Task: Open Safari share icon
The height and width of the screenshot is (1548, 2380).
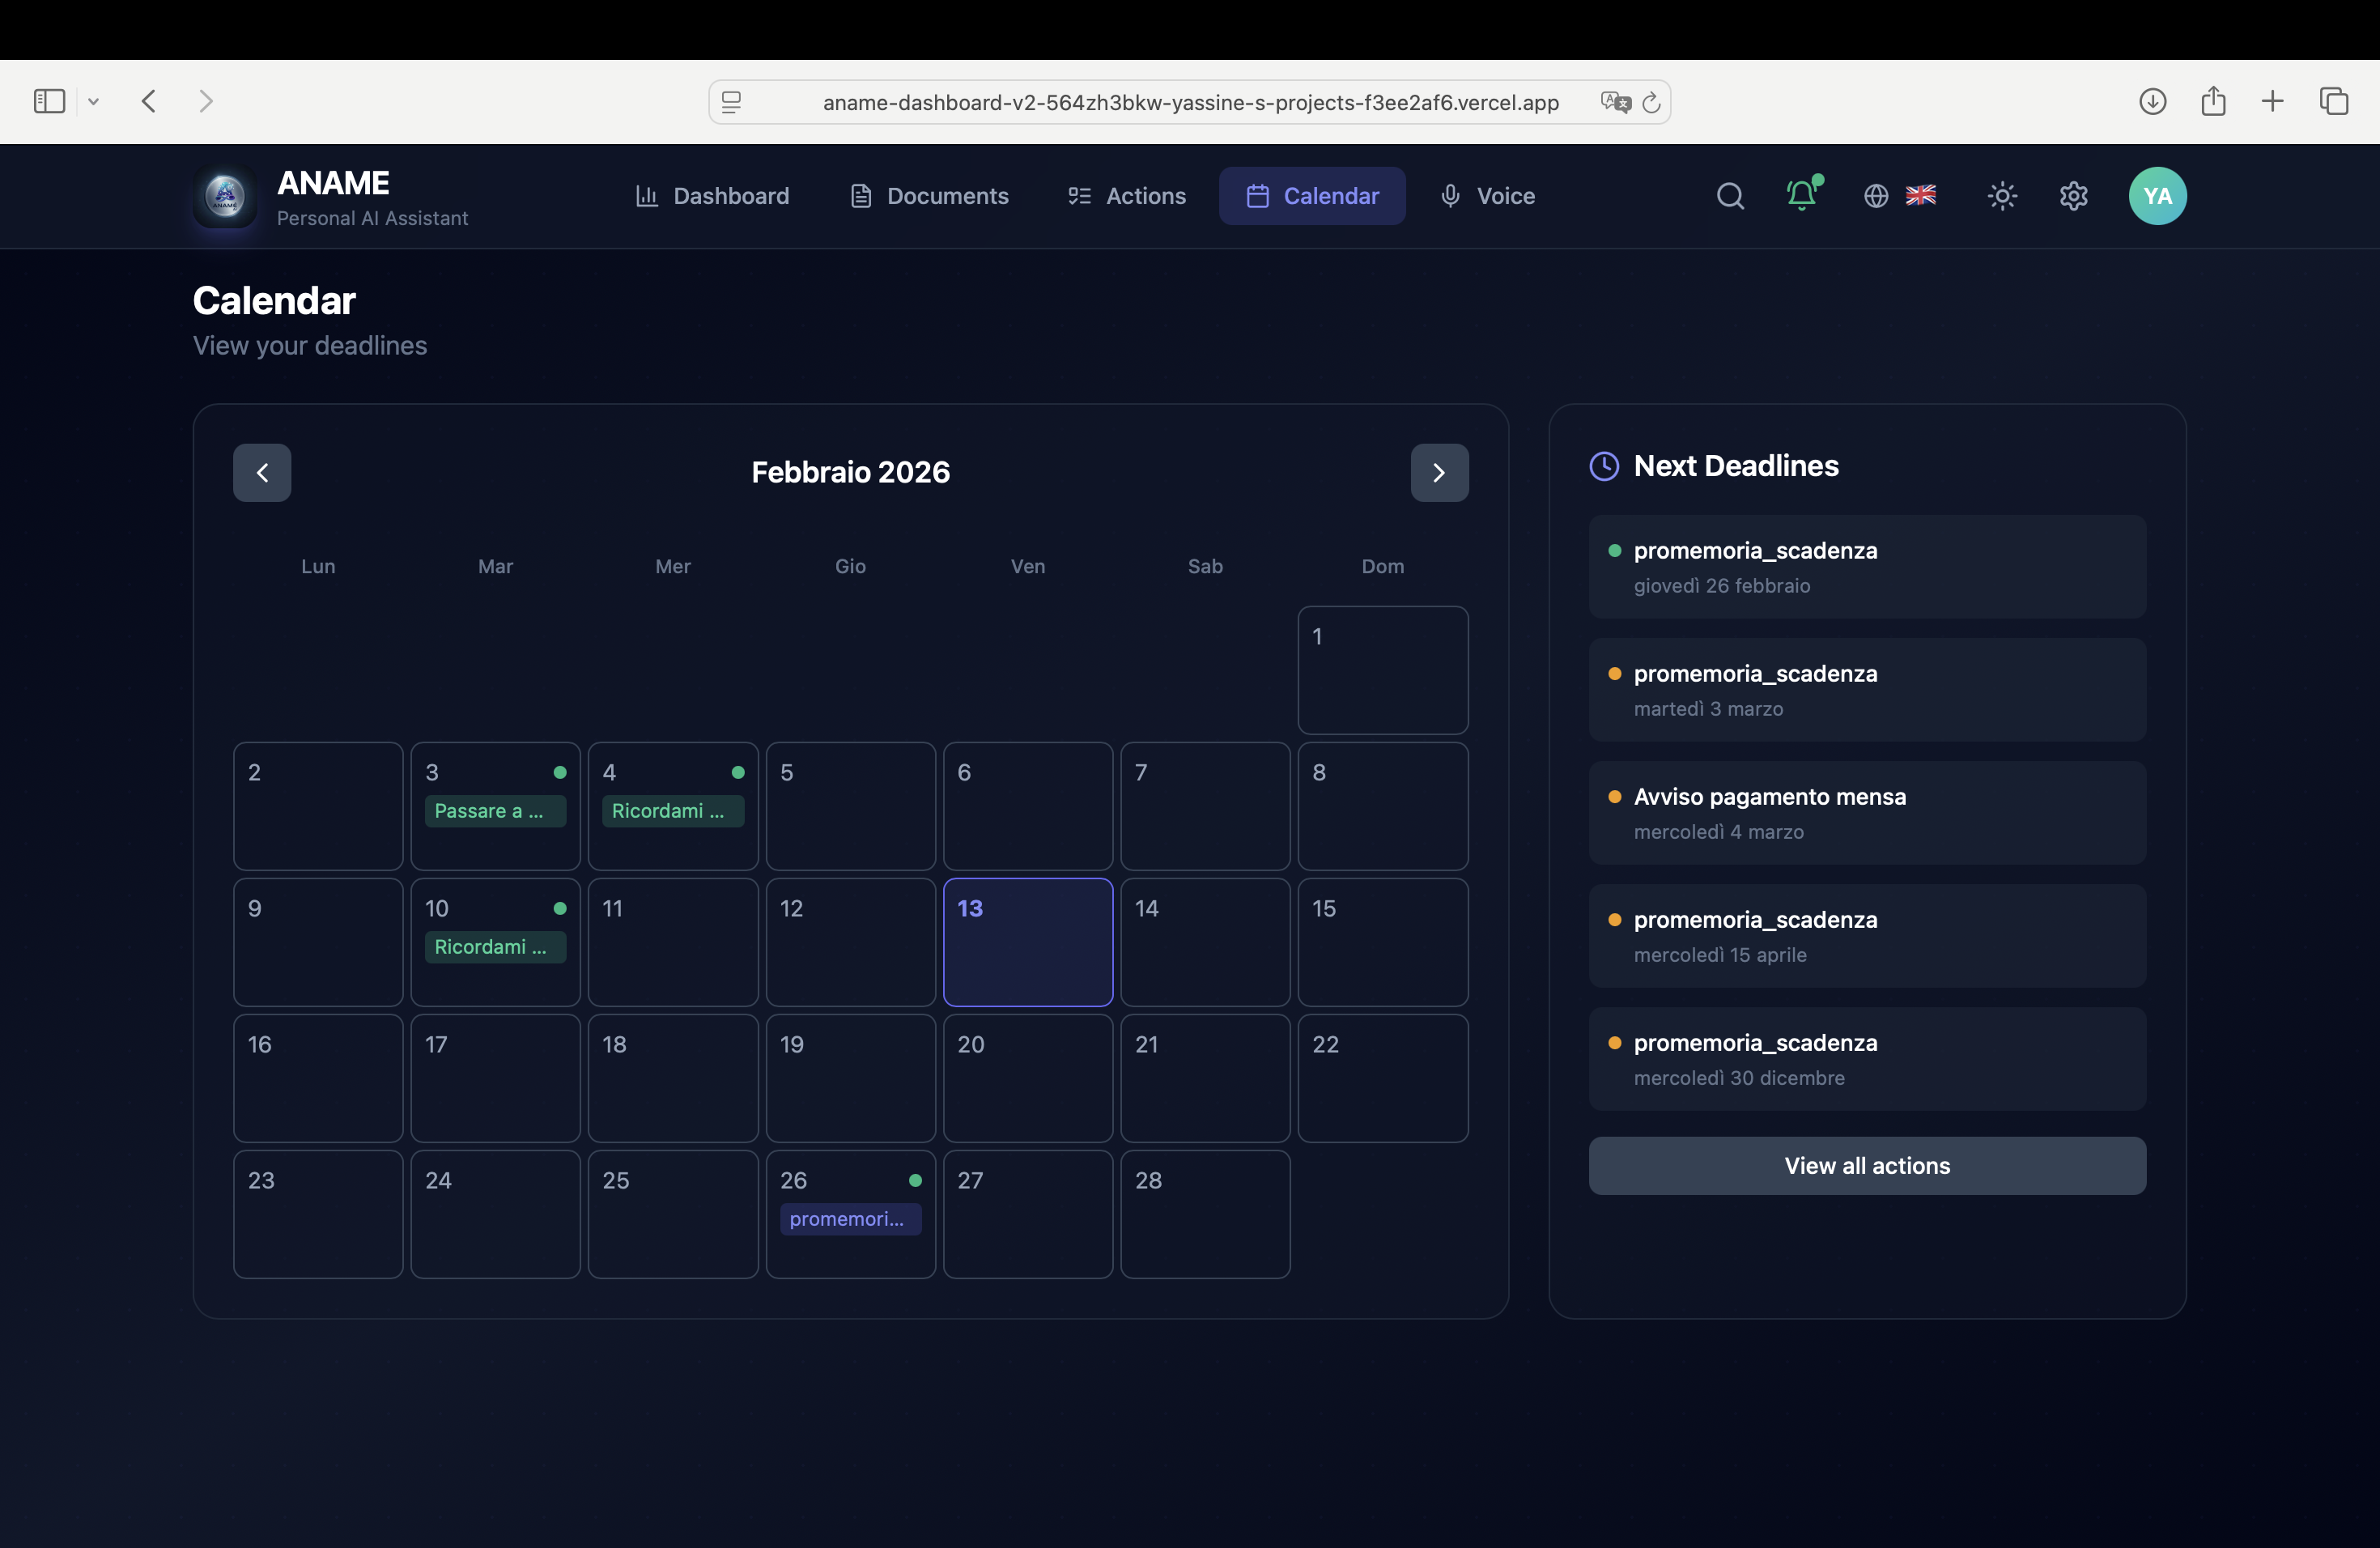Action: (x=2213, y=101)
